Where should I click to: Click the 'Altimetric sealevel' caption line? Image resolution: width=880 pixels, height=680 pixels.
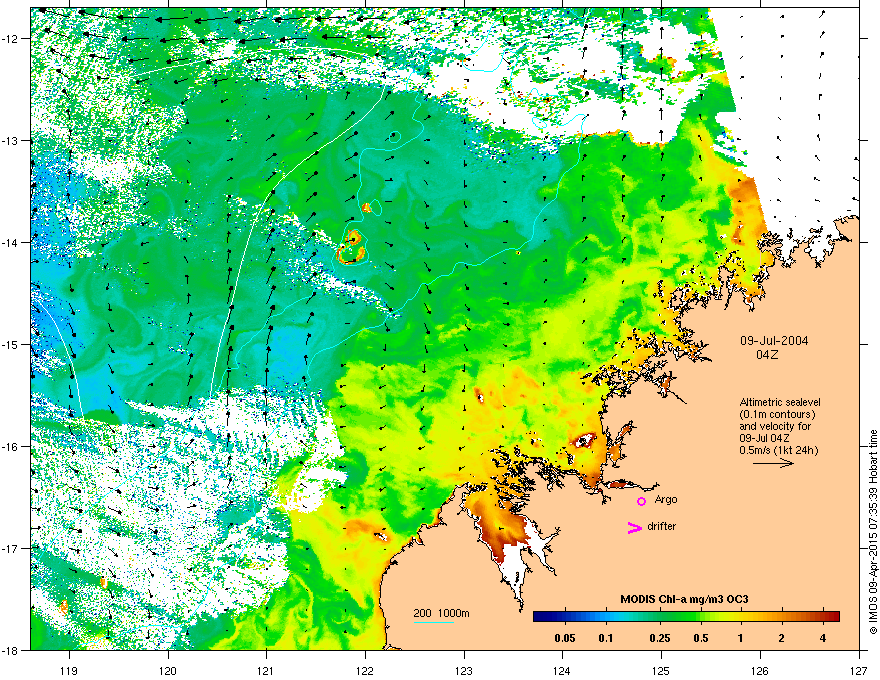[780, 402]
